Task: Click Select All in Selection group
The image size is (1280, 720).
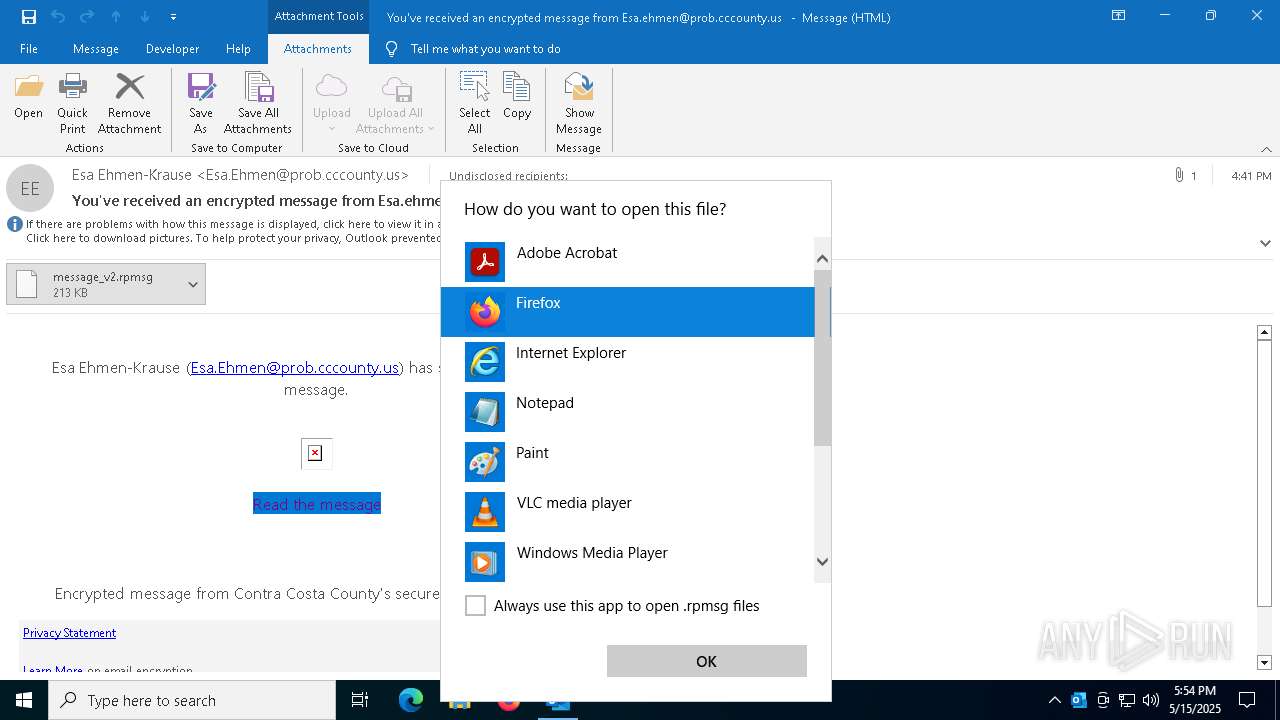Action: tap(475, 104)
